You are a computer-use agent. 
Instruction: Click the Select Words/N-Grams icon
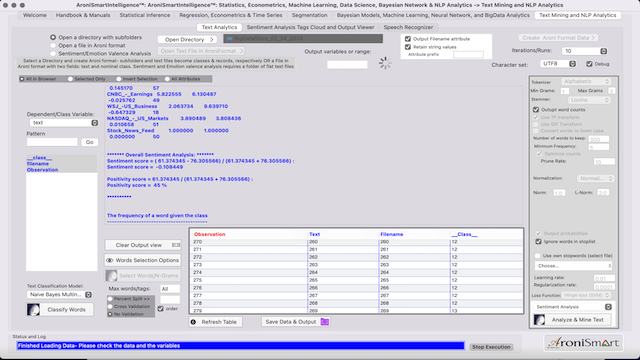pyautogui.click(x=111, y=276)
